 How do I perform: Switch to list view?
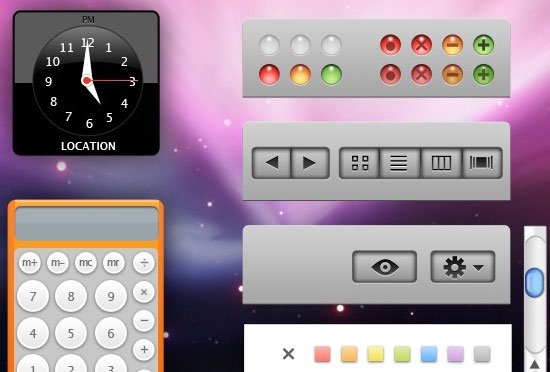[400, 163]
